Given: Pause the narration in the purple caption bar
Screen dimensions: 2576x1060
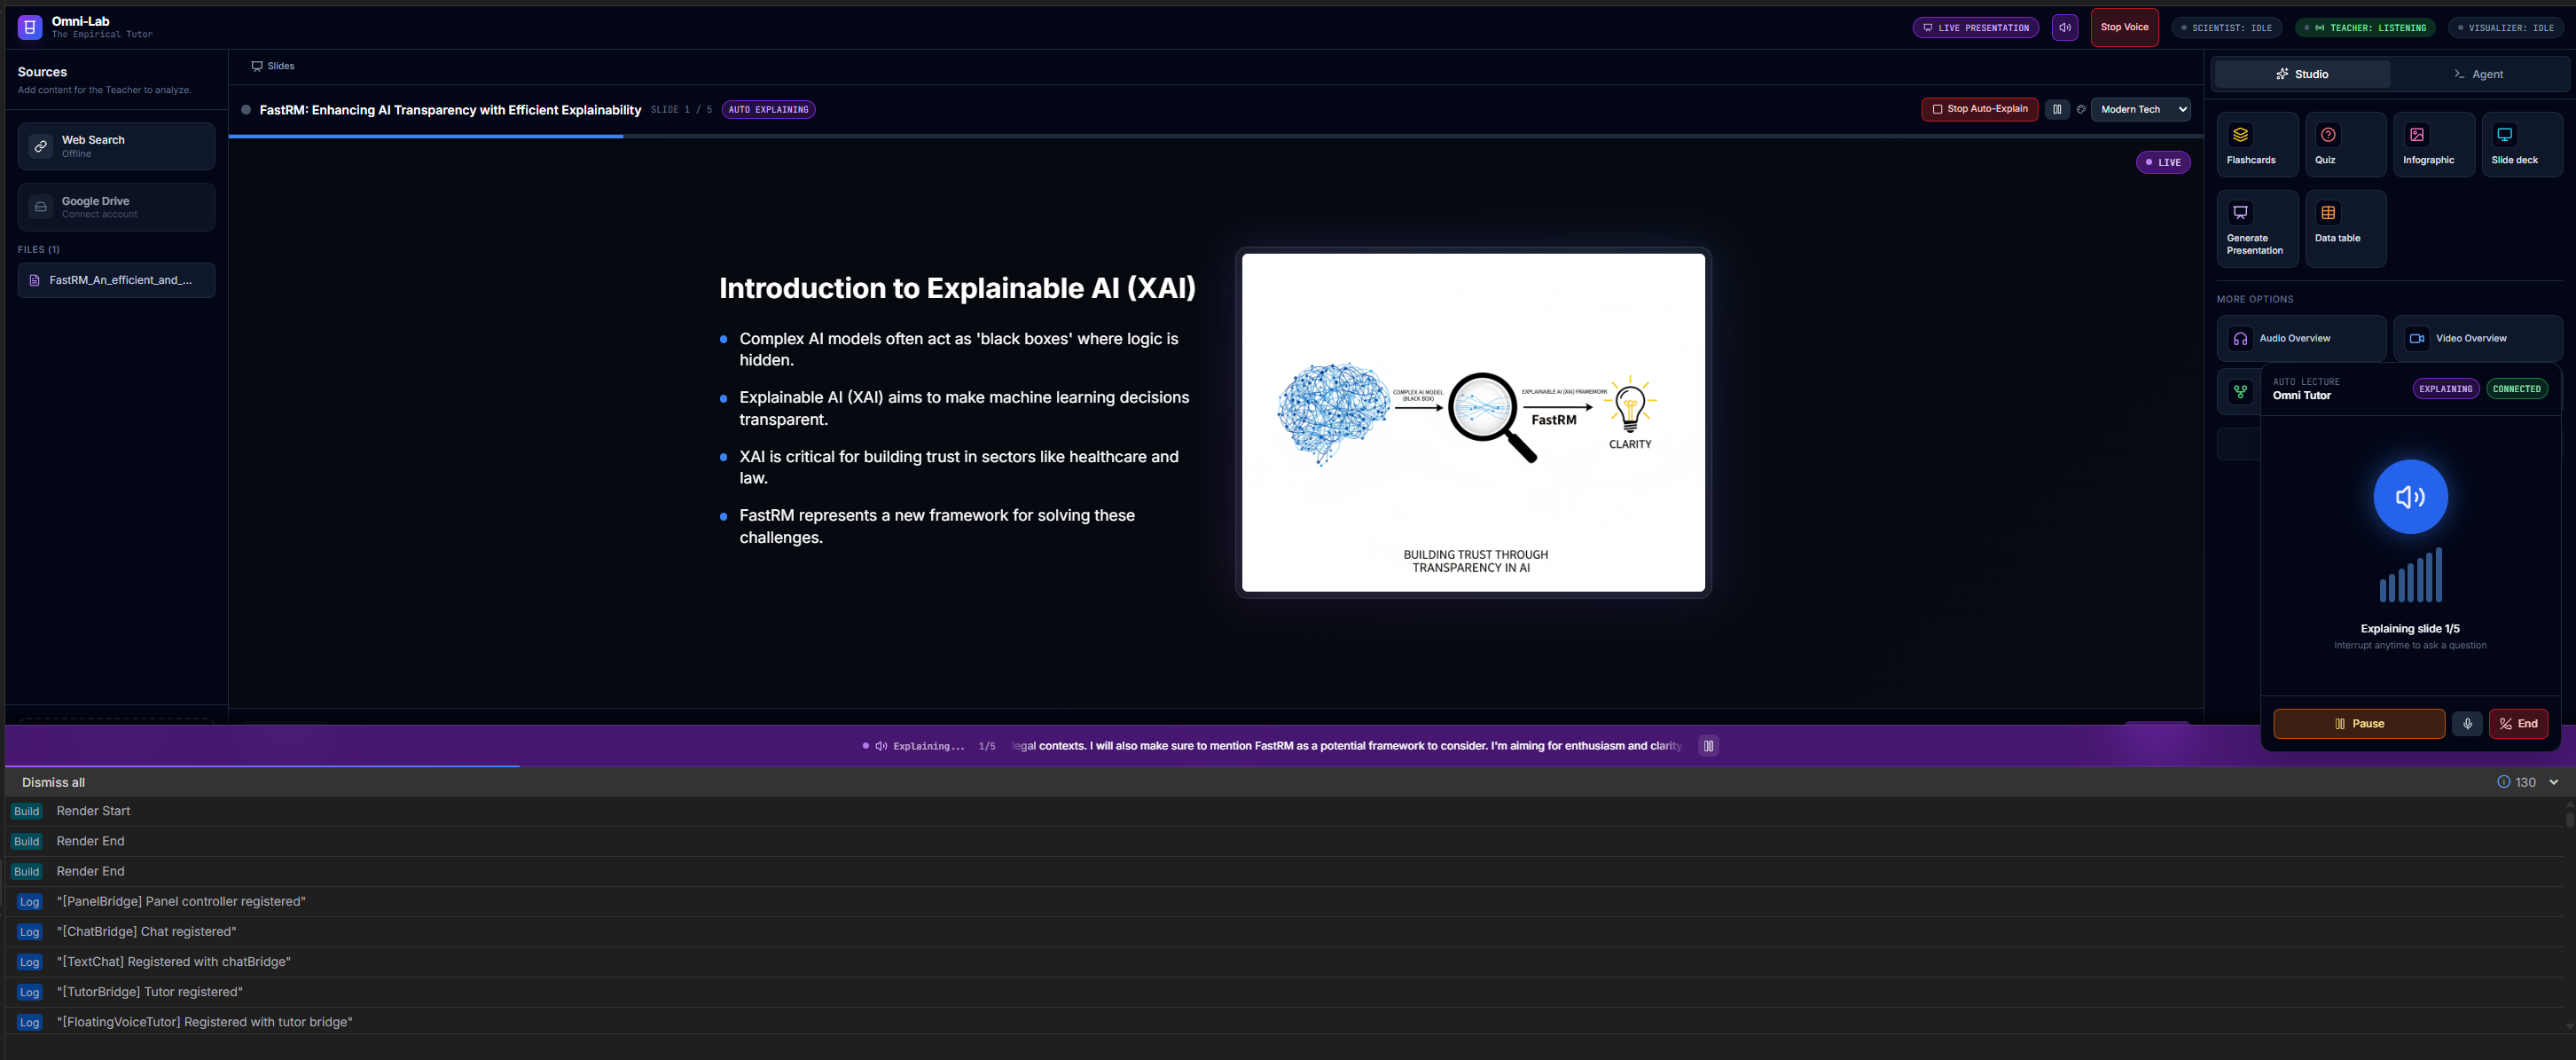Looking at the screenshot, I should (x=1707, y=745).
